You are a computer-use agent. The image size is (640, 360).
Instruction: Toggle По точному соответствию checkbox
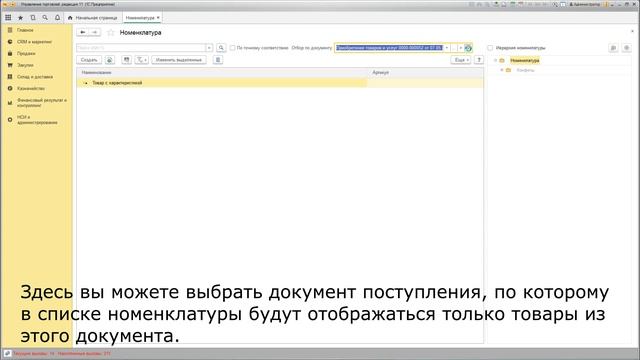tap(232, 48)
